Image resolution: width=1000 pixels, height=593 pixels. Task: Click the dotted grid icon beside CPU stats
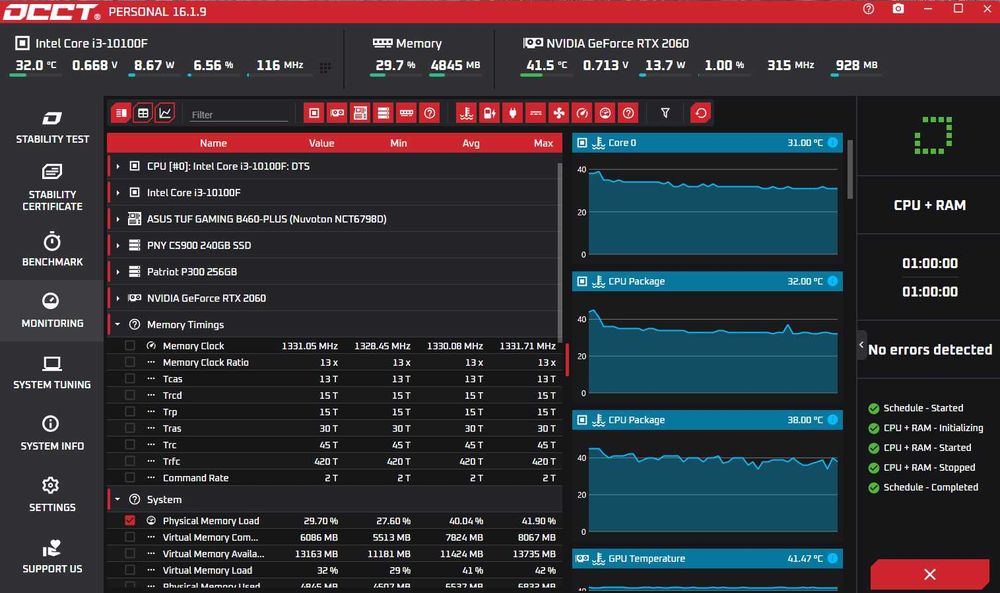(325, 68)
